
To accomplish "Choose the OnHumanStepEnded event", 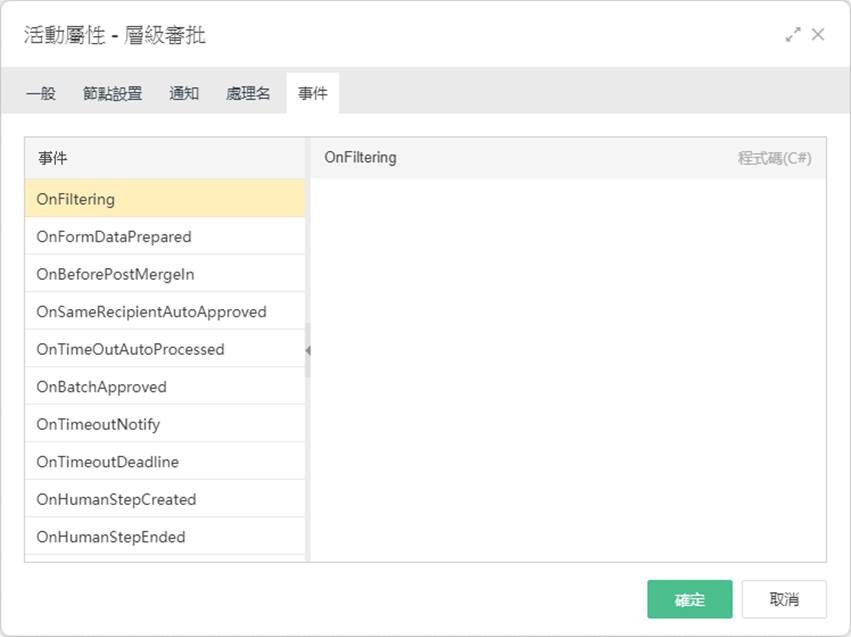I will coord(165,536).
